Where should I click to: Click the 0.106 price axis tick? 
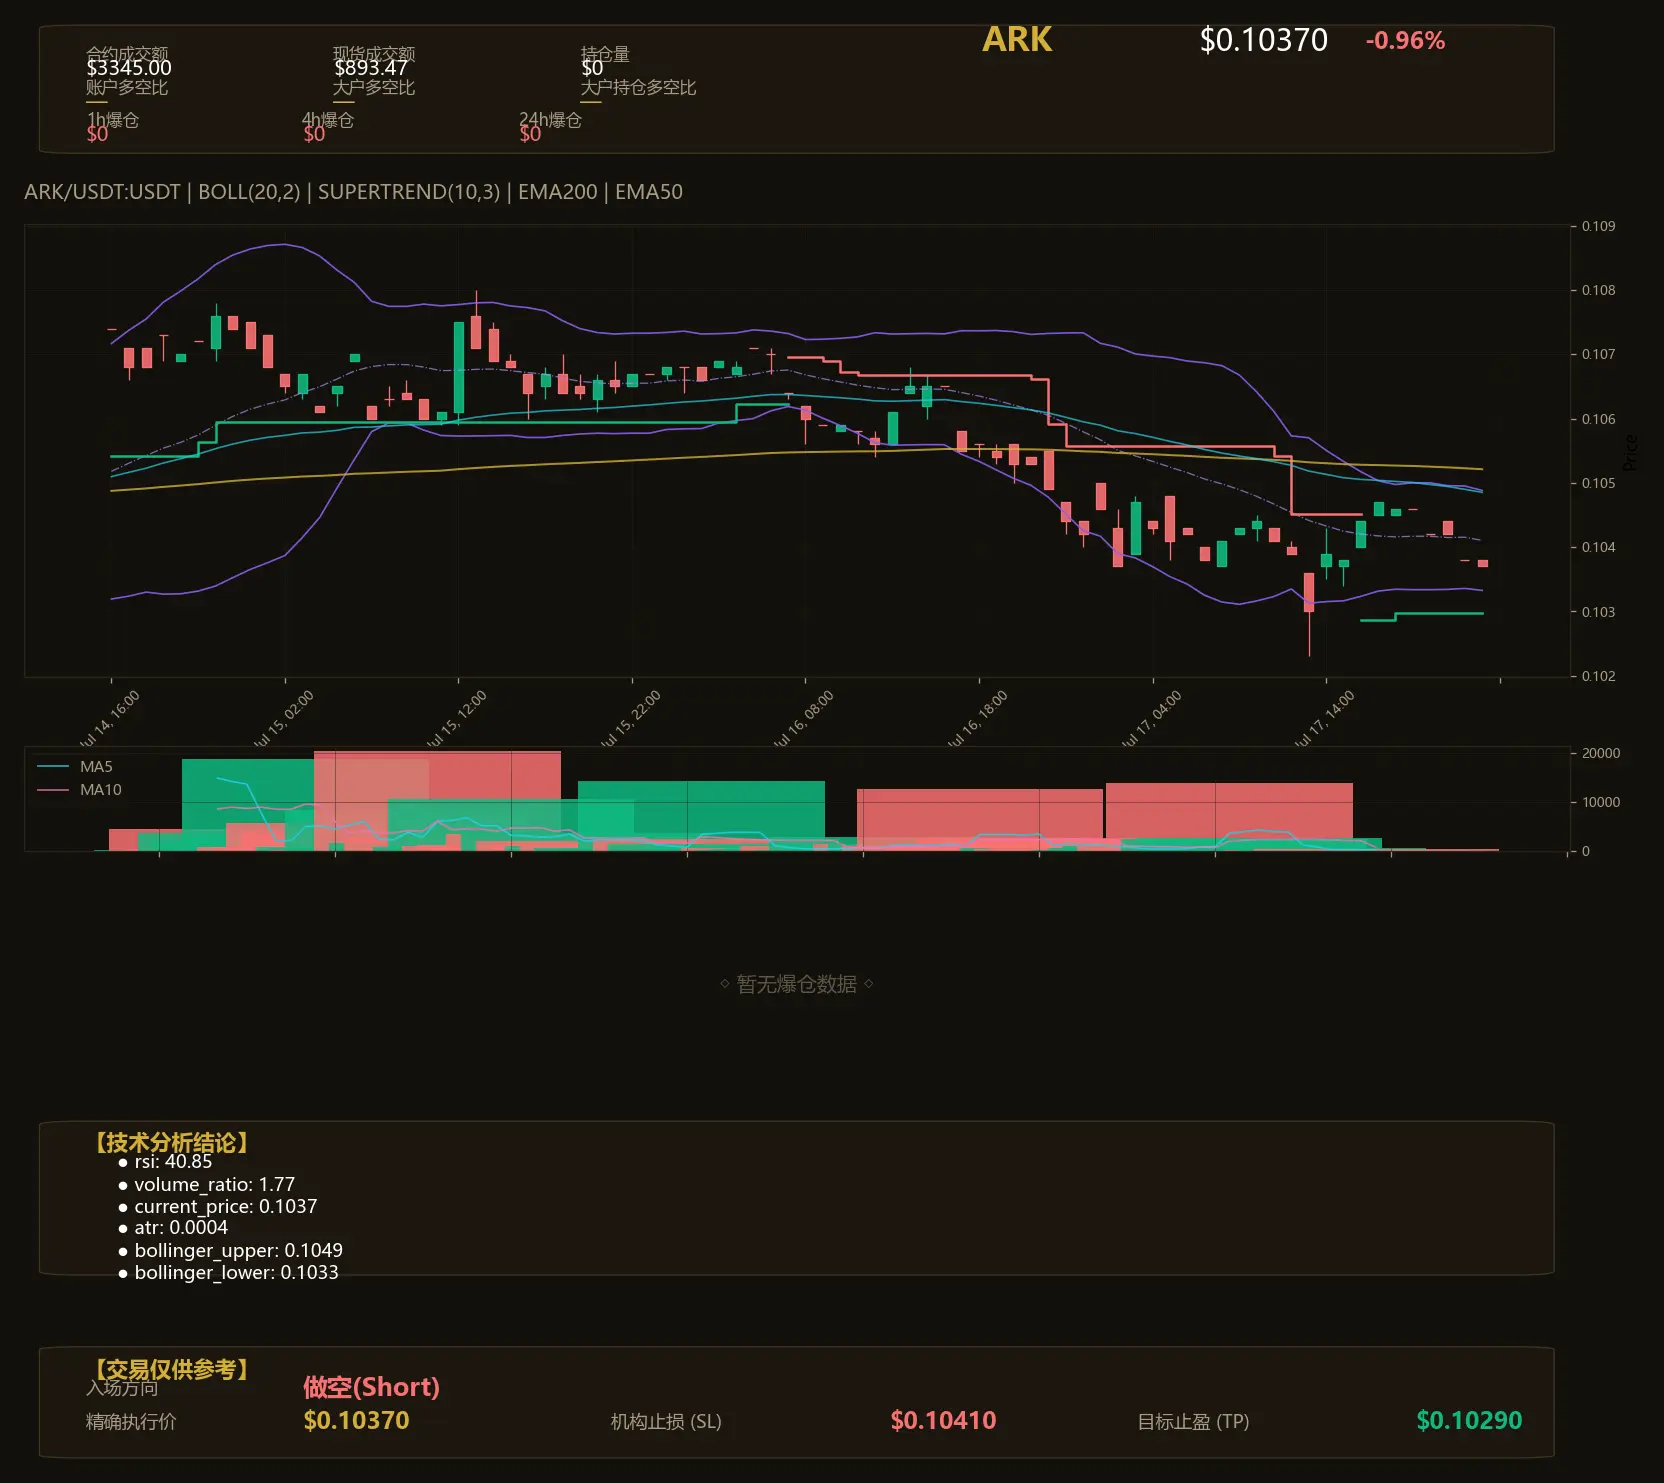pos(1598,419)
